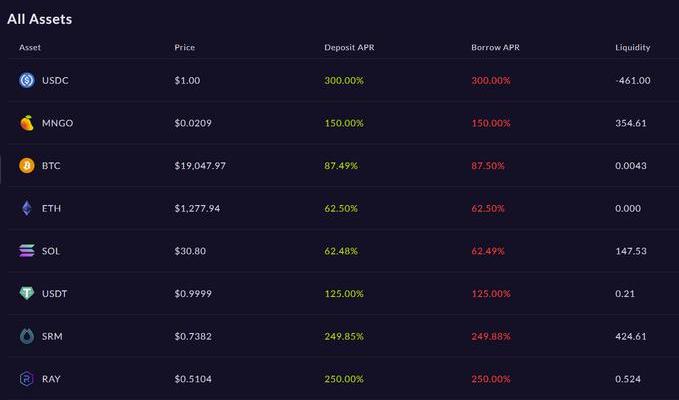
Task: Click the All Assets heading
Action: coord(40,19)
